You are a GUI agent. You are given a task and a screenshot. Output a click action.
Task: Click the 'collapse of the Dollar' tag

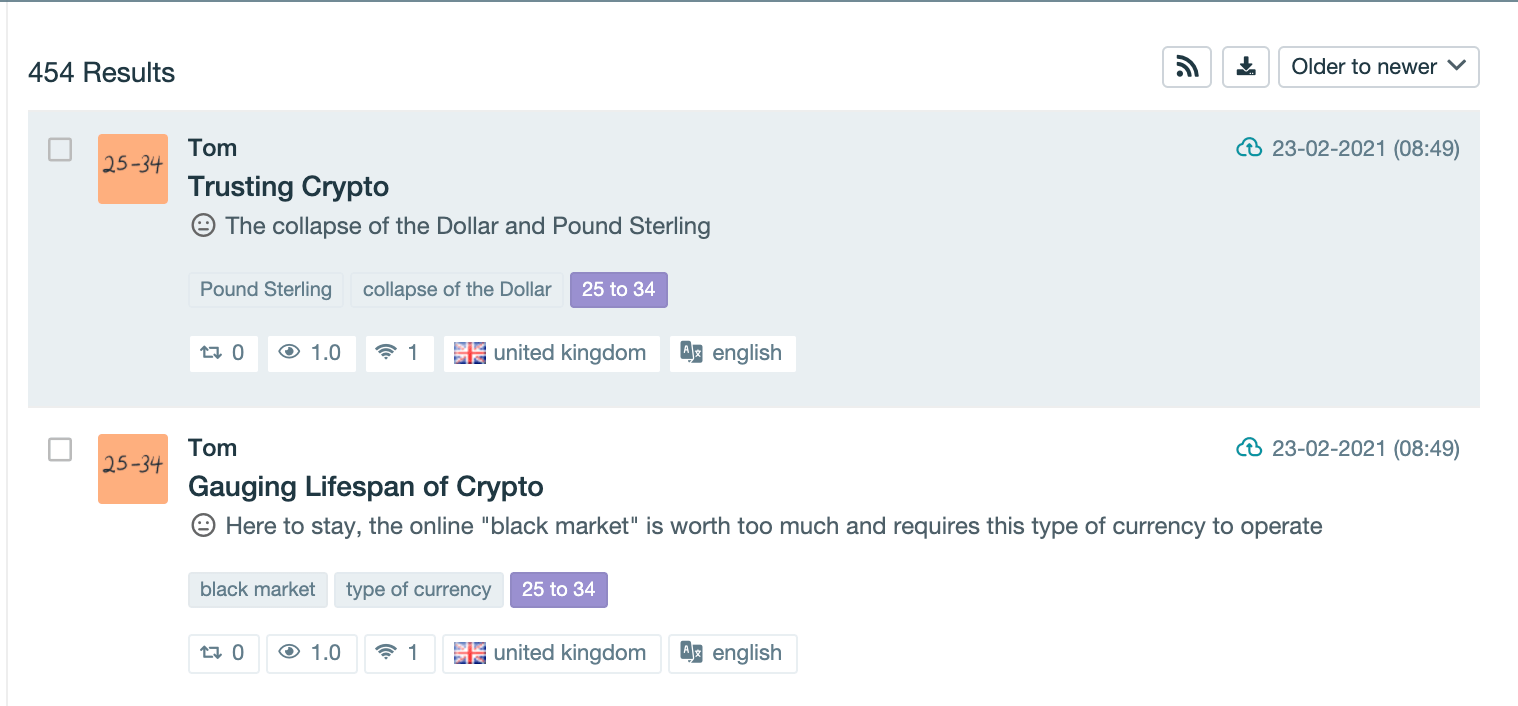click(457, 290)
